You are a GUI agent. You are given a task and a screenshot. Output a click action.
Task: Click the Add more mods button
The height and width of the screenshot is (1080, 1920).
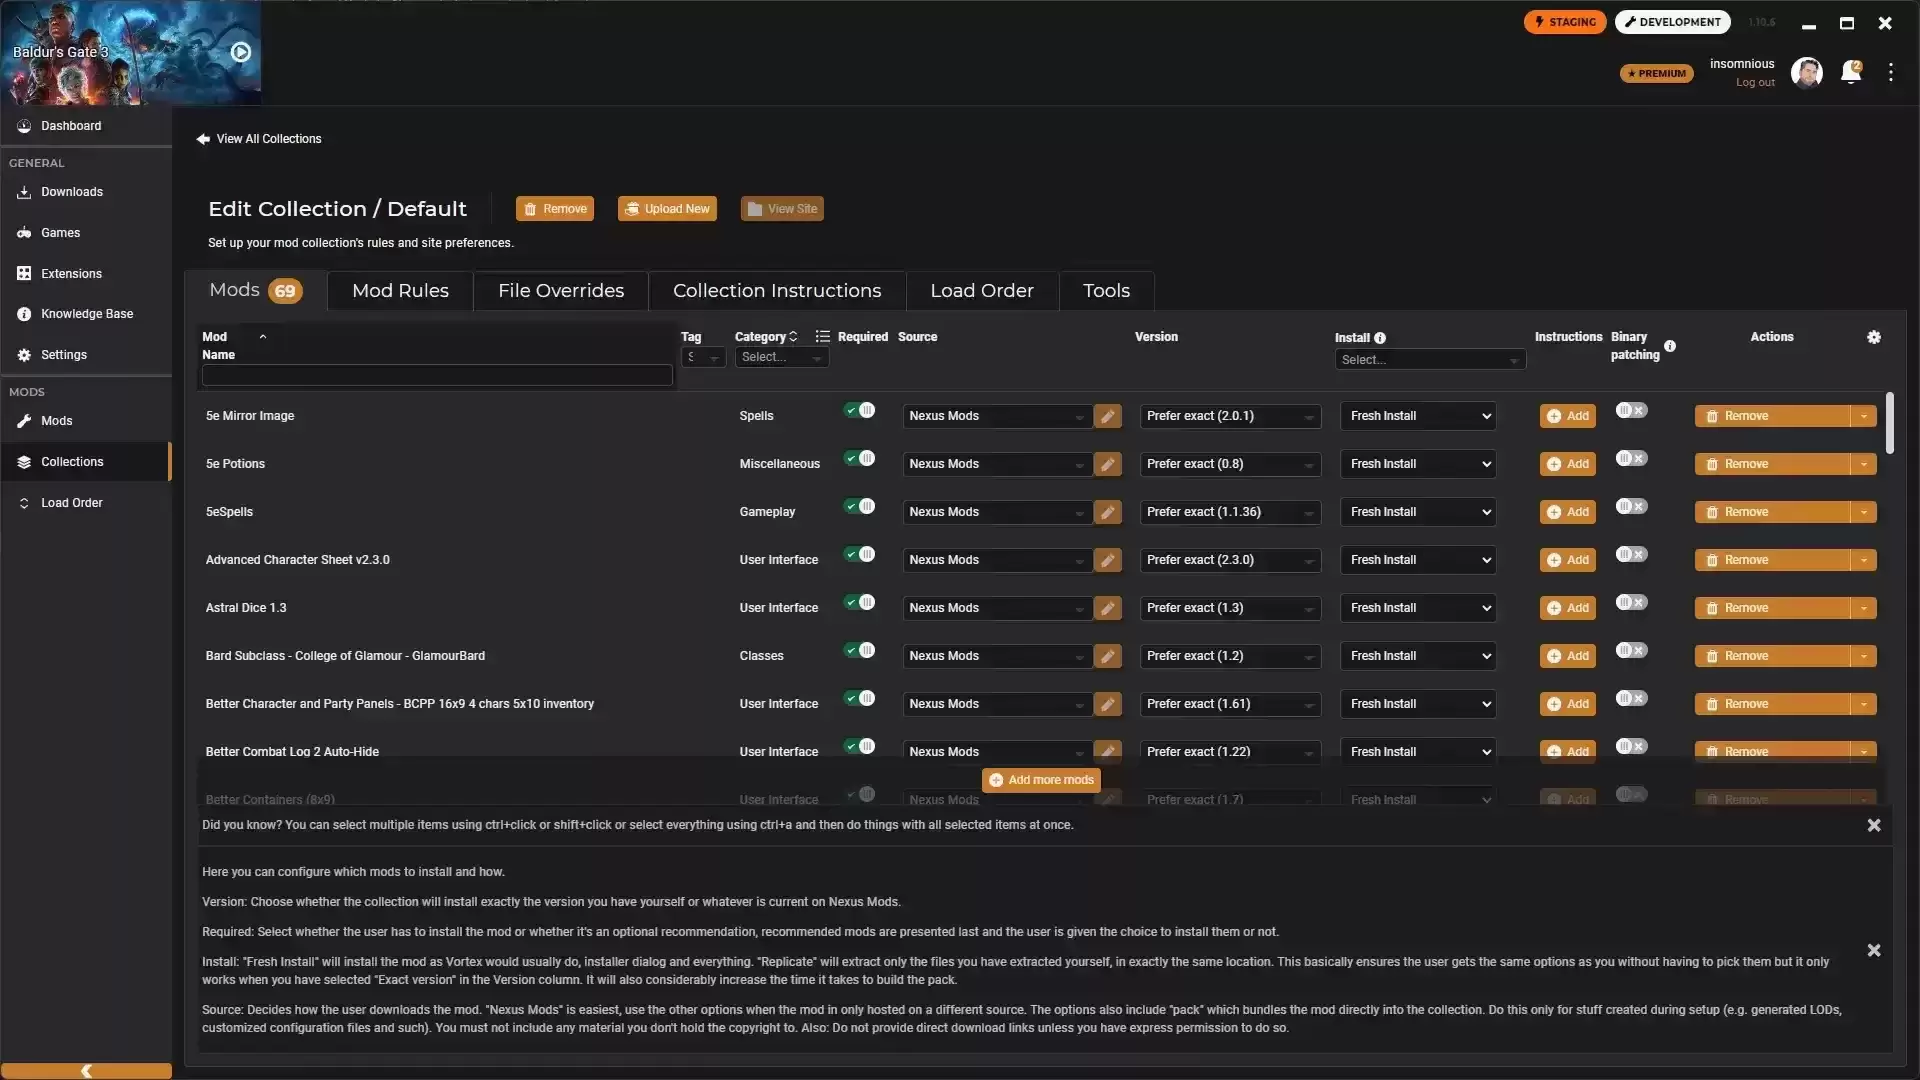point(1041,780)
